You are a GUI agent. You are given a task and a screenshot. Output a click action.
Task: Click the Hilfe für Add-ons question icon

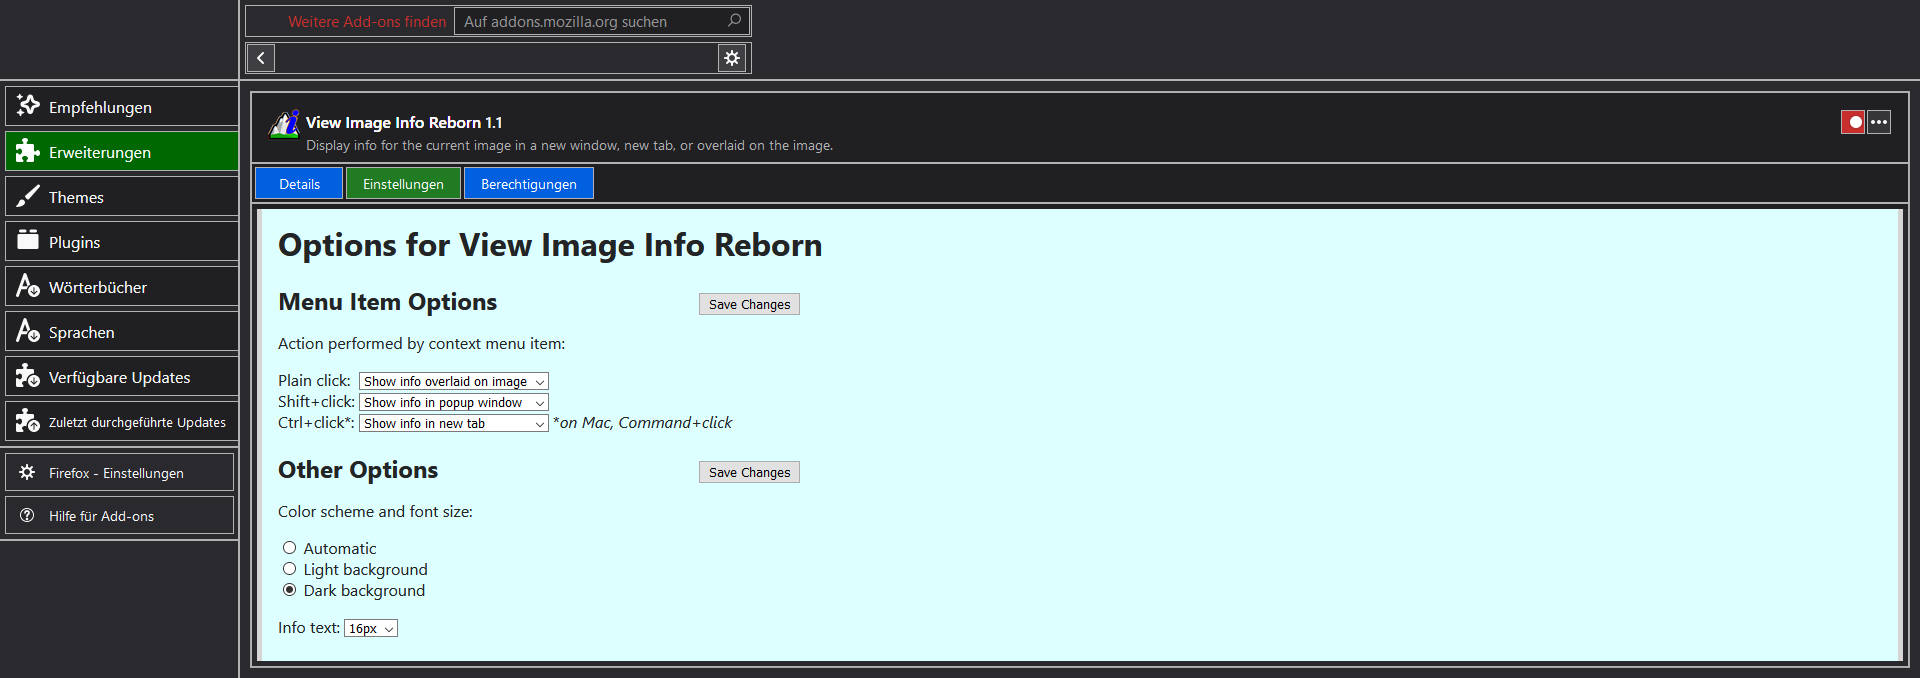tap(27, 515)
